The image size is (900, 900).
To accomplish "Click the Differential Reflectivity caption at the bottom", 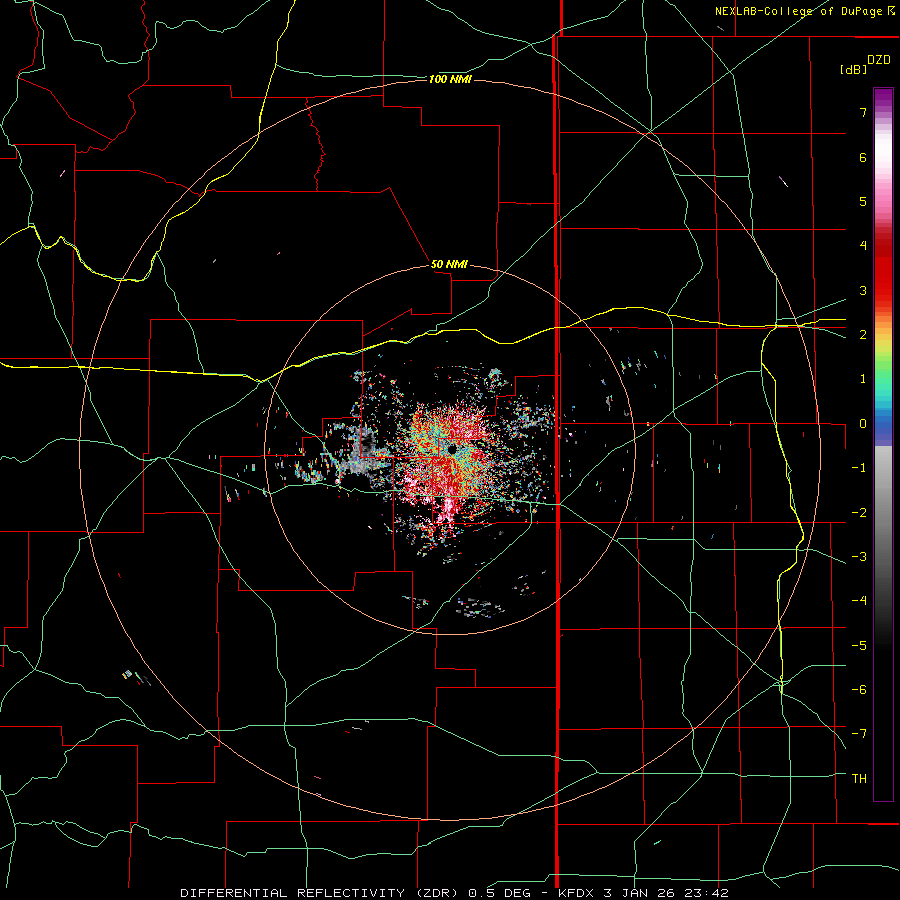I will click(x=454, y=893).
